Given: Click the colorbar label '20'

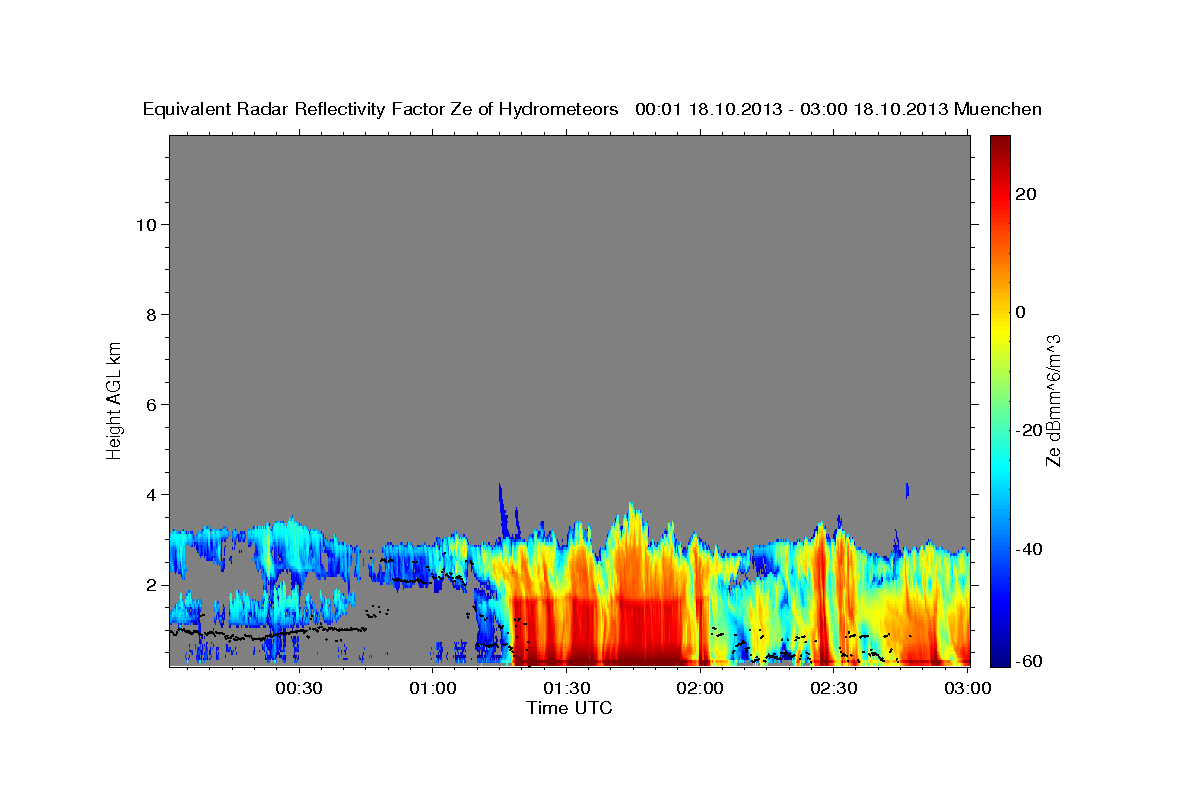Looking at the screenshot, I should click(1025, 194).
